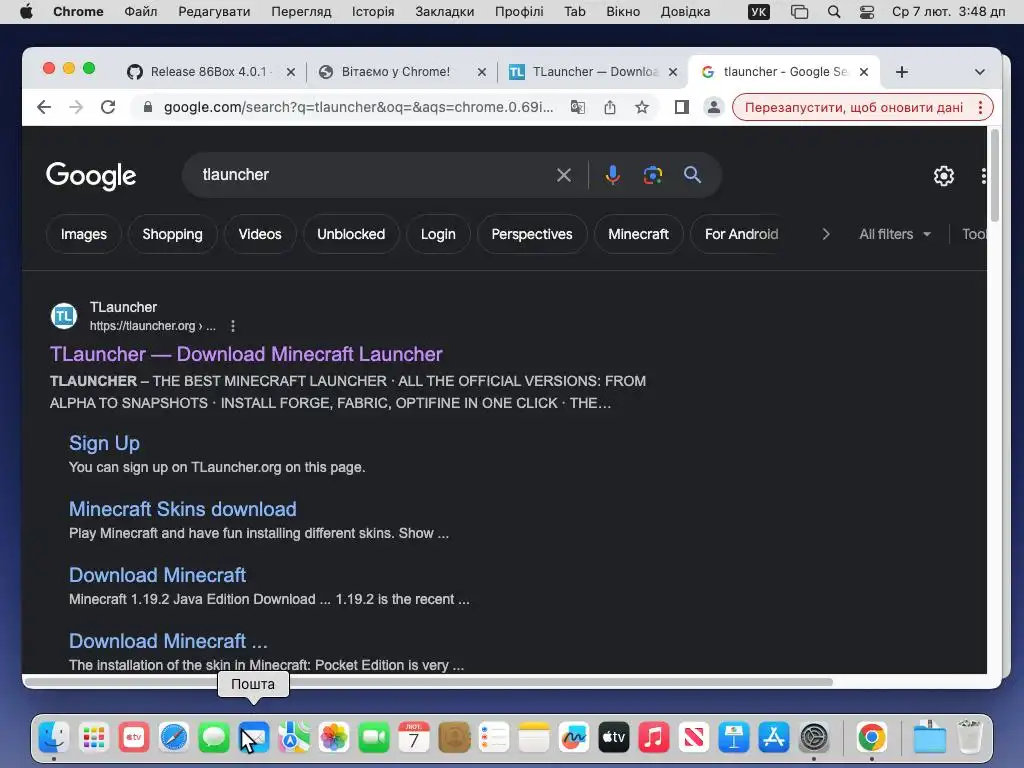Open Spotlight search in the menu bar
Image resolution: width=1024 pixels, height=768 pixels.
pos(834,12)
